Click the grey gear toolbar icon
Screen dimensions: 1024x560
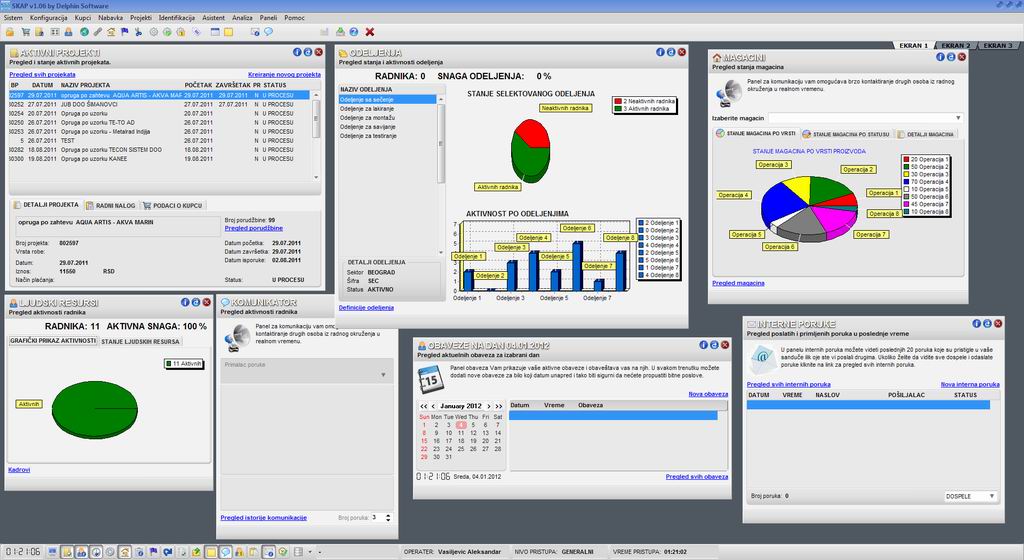pyautogui.click(x=153, y=31)
